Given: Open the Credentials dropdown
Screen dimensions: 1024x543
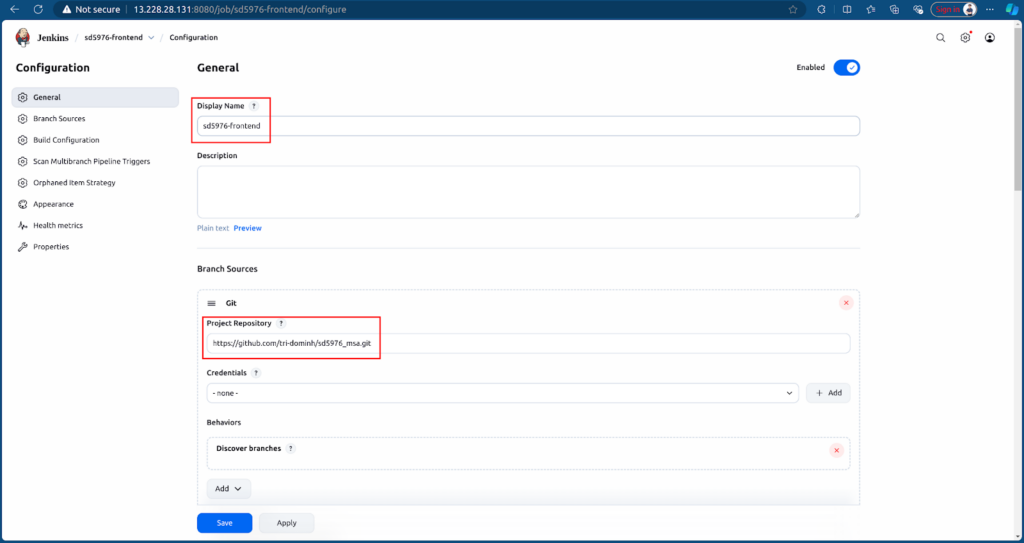Looking at the screenshot, I should 502,393.
